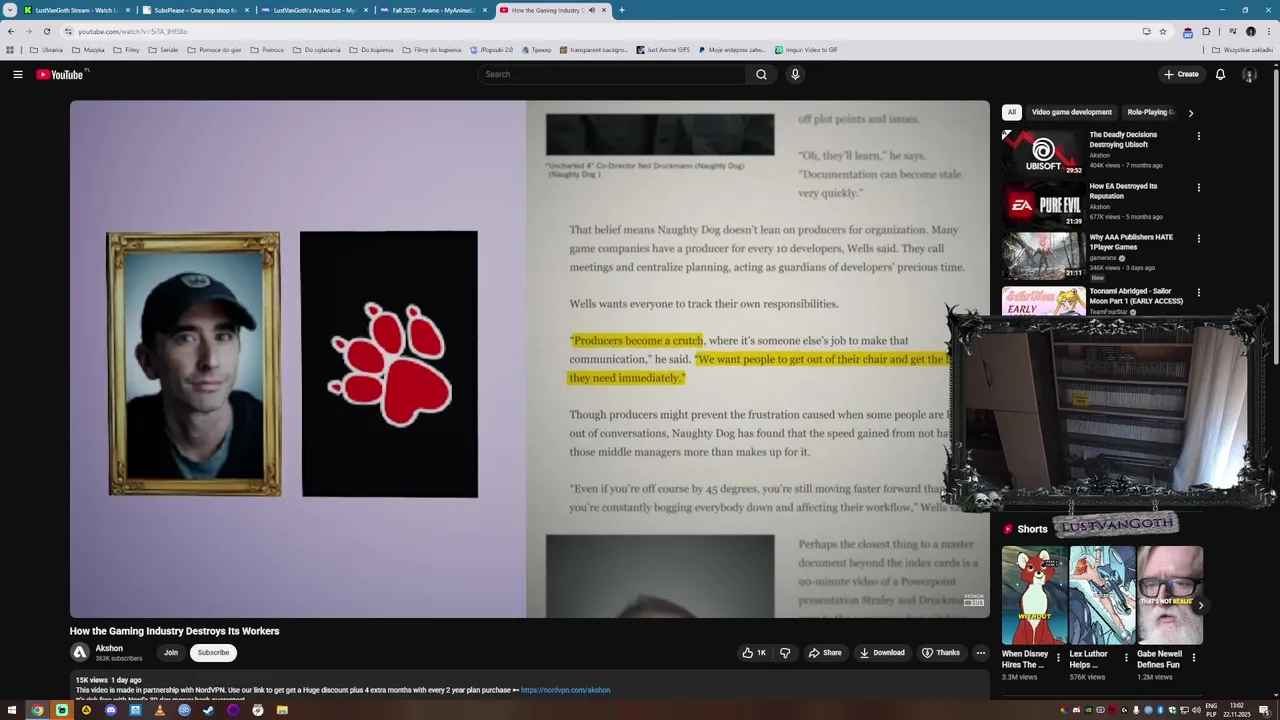Switch to the Fall 2025 Anime tab

click(x=433, y=10)
